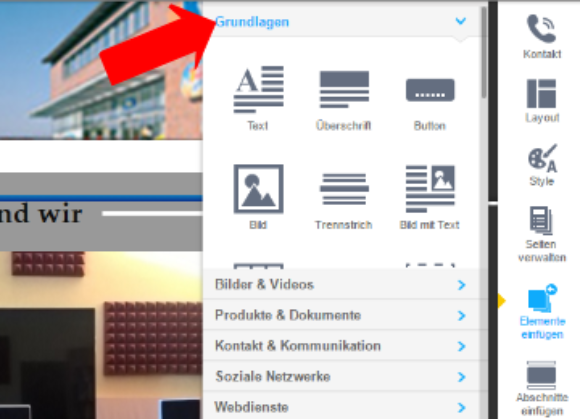The height and width of the screenshot is (419, 580).
Task: Open the Kontakt sidebar option
Action: pyautogui.click(x=542, y=36)
